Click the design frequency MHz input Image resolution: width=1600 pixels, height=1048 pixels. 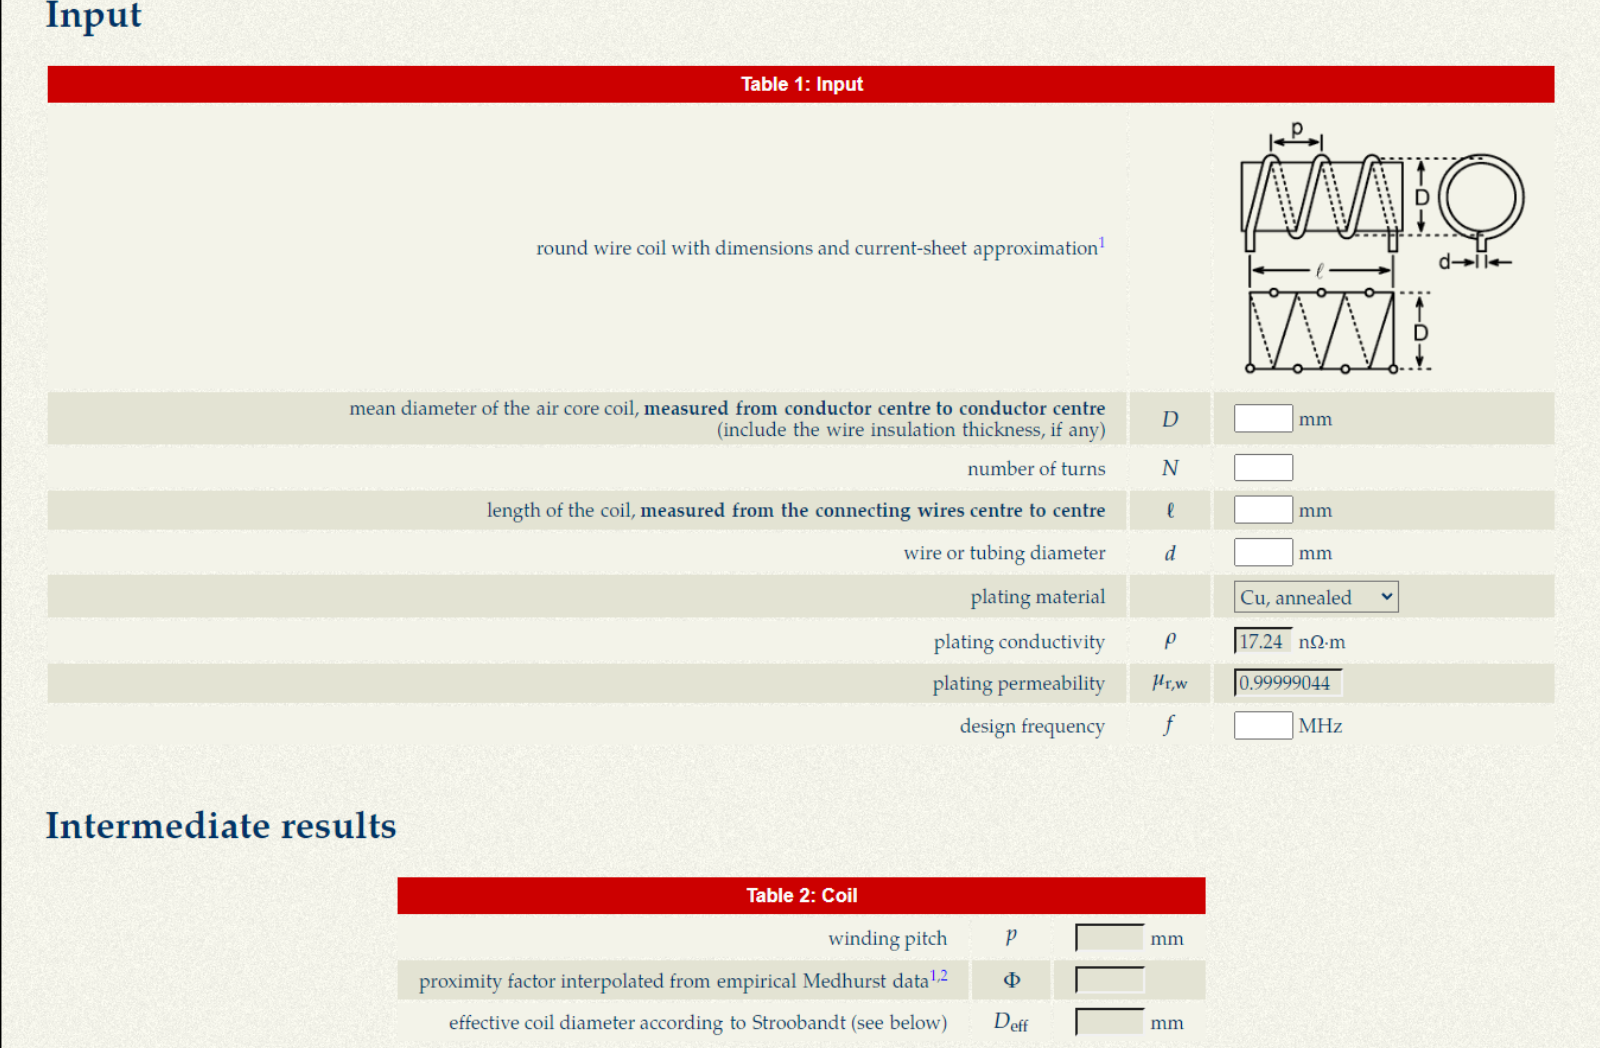(1262, 726)
